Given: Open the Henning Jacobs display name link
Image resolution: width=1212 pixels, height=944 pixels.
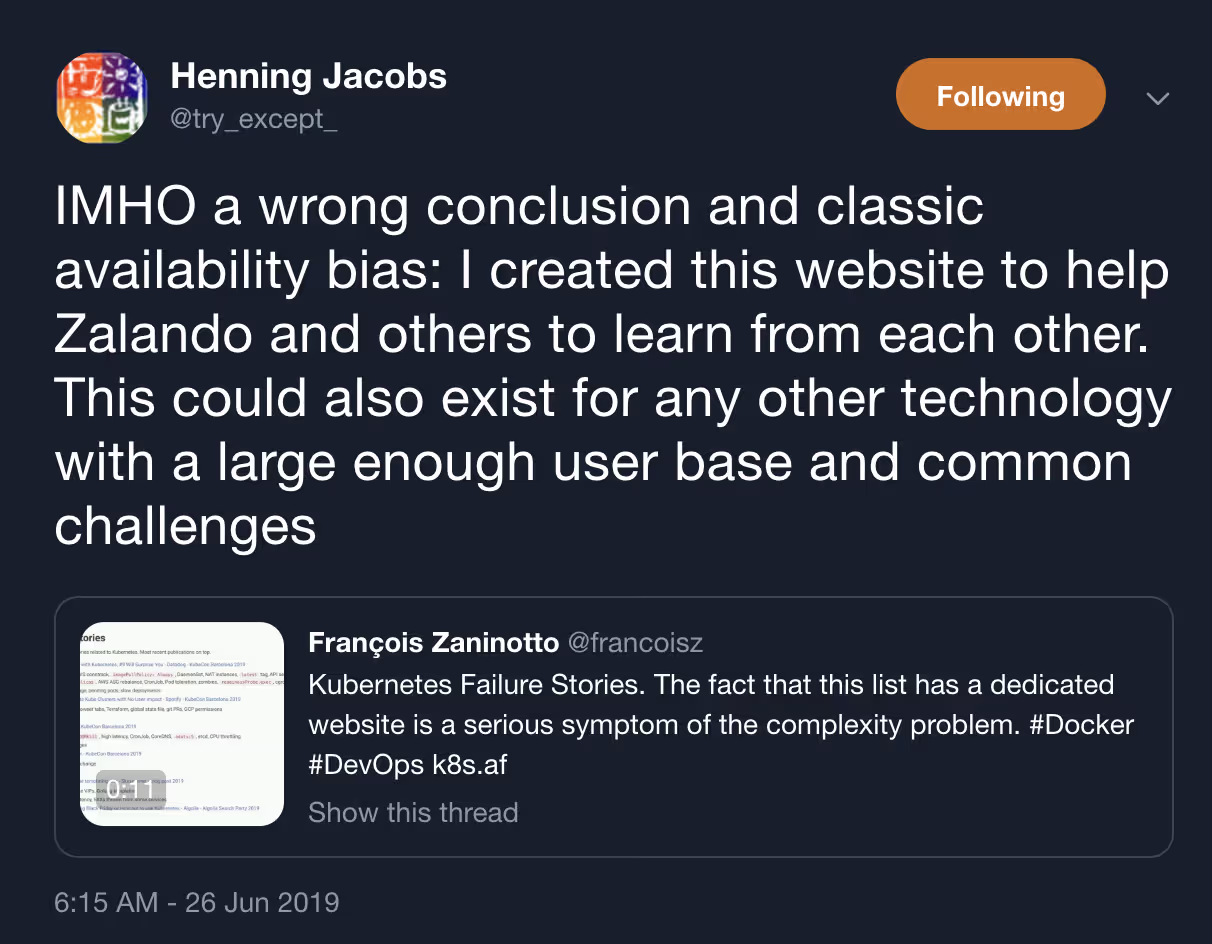Looking at the screenshot, I should tap(308, 76).
